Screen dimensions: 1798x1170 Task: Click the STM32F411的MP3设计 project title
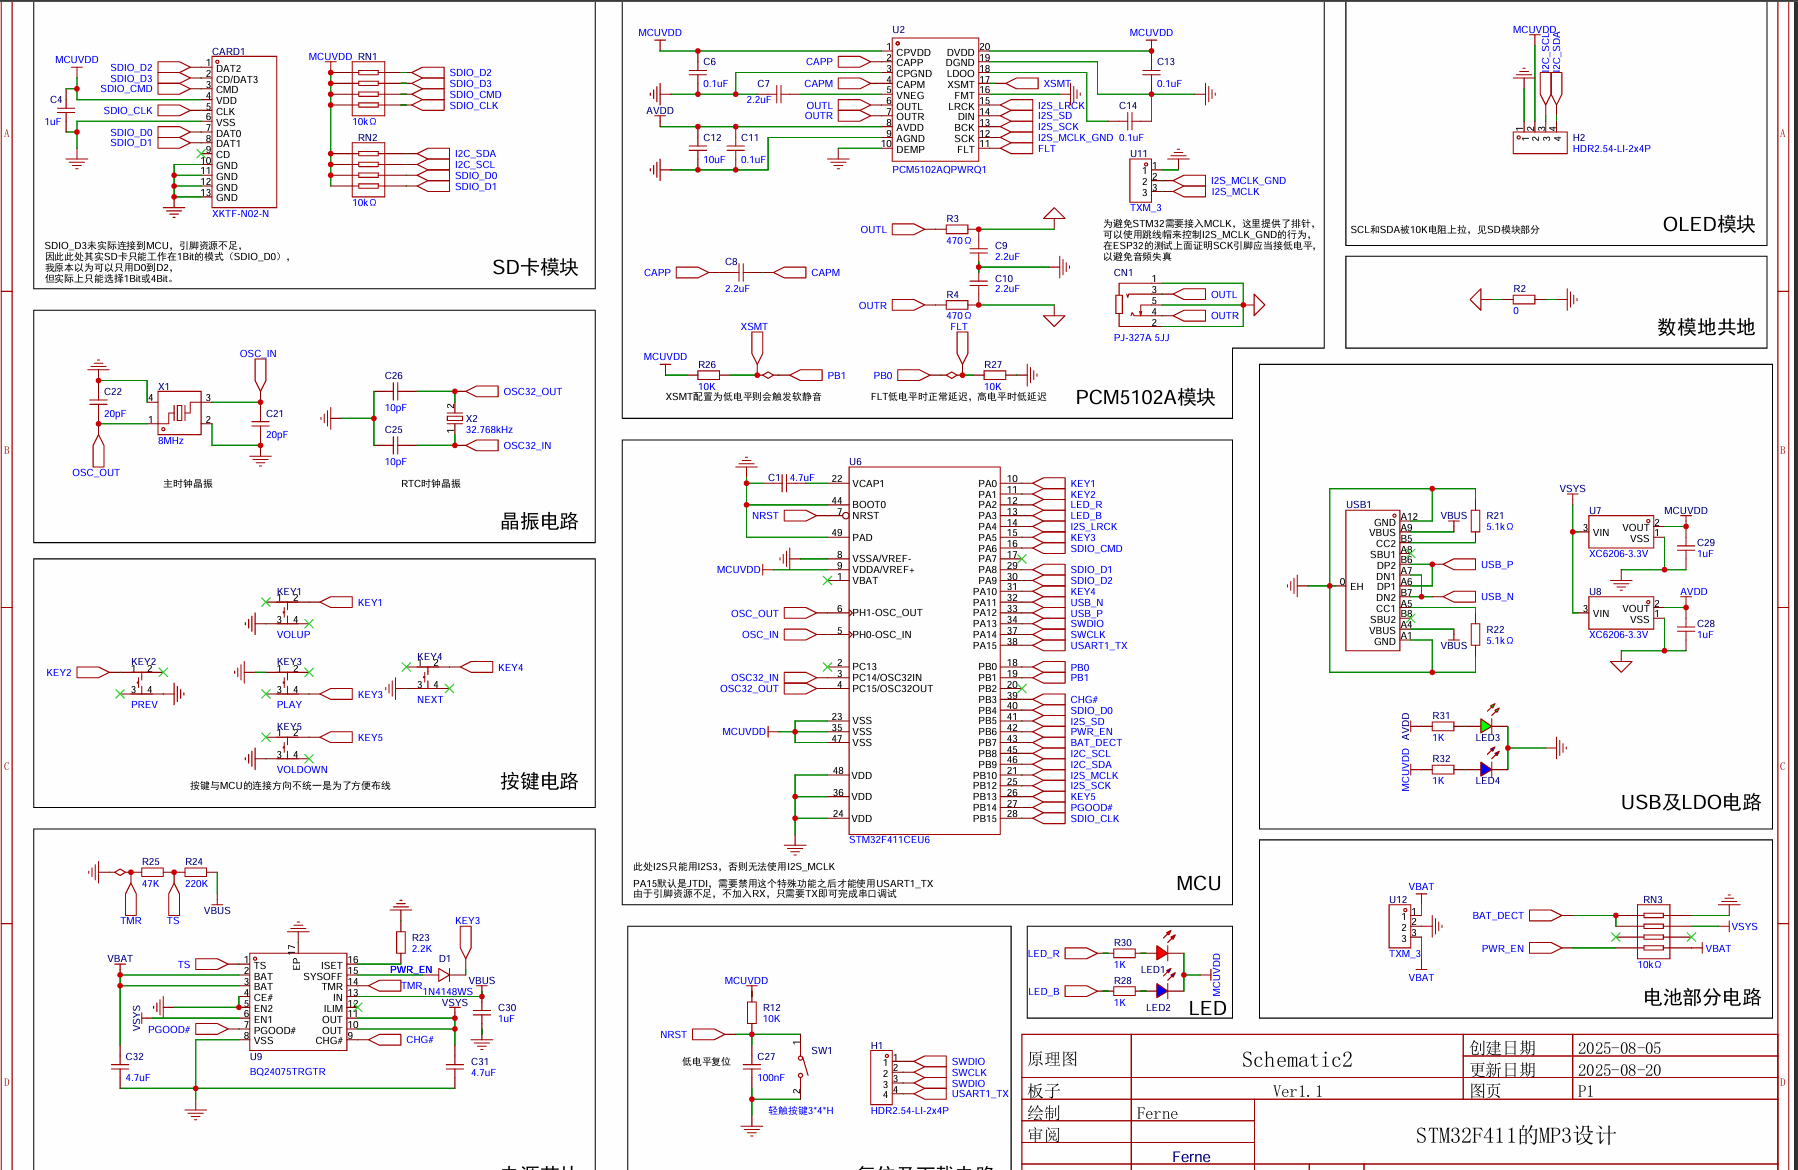point(1515,1136)
